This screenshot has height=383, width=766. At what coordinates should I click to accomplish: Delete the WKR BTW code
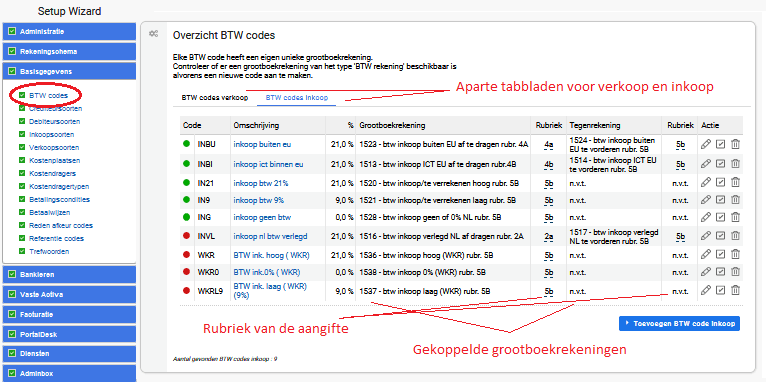[x=735, y=255]
